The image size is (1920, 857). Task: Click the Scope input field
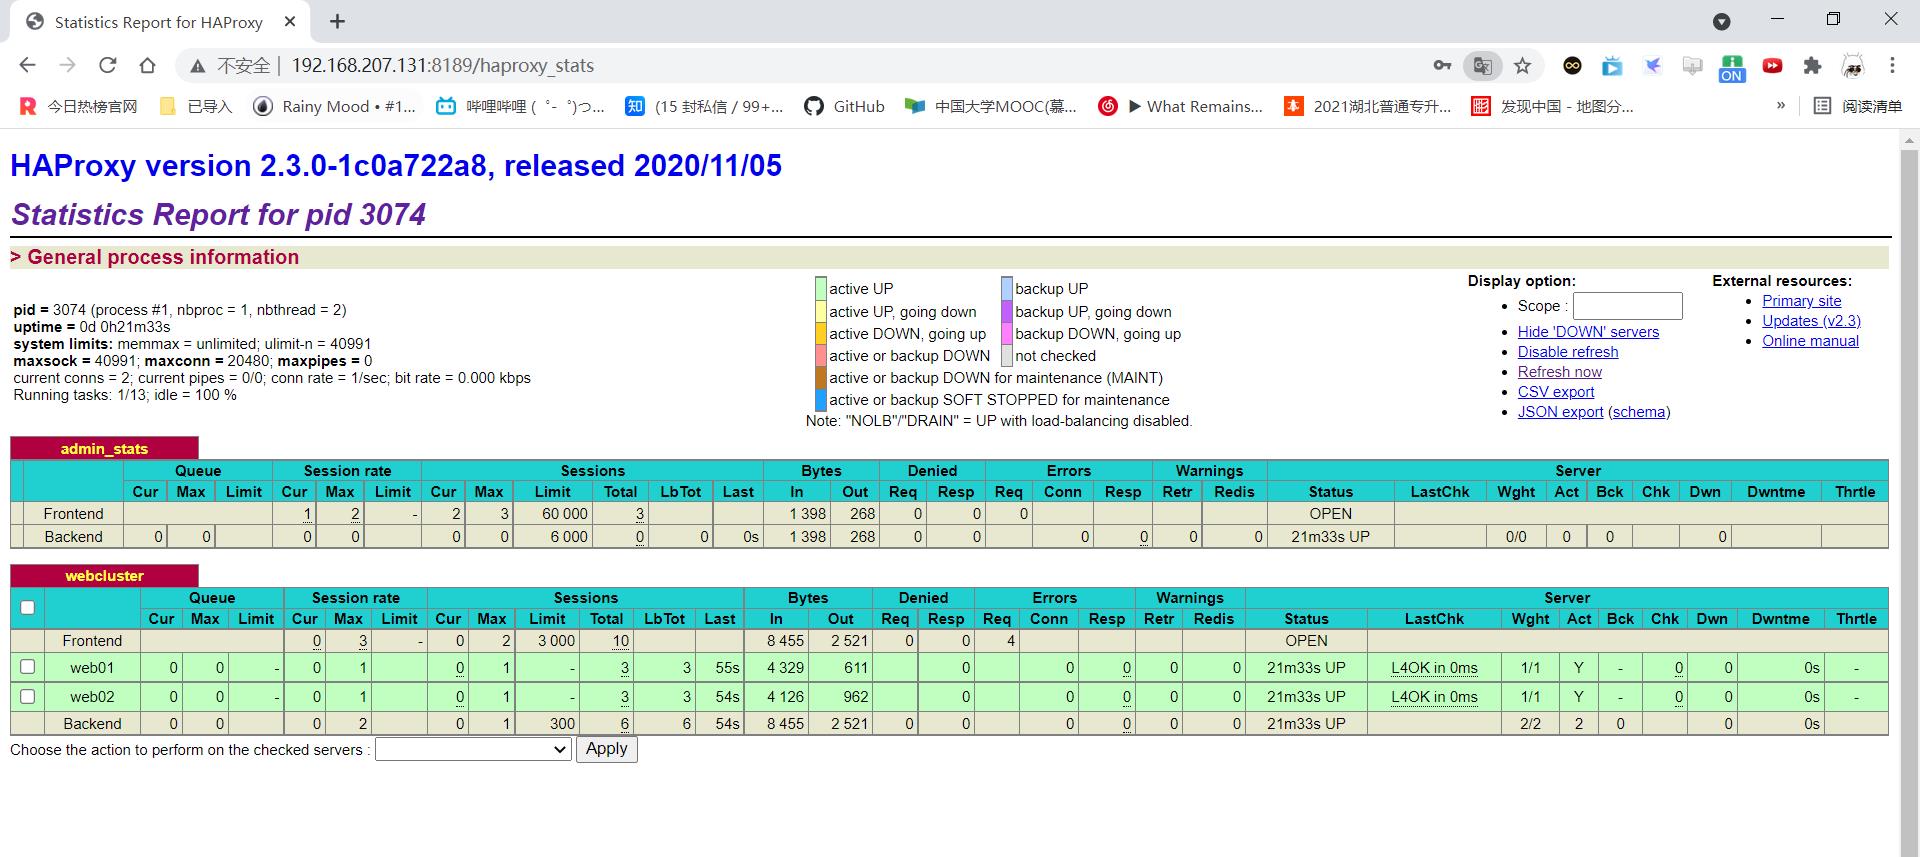1627,306
